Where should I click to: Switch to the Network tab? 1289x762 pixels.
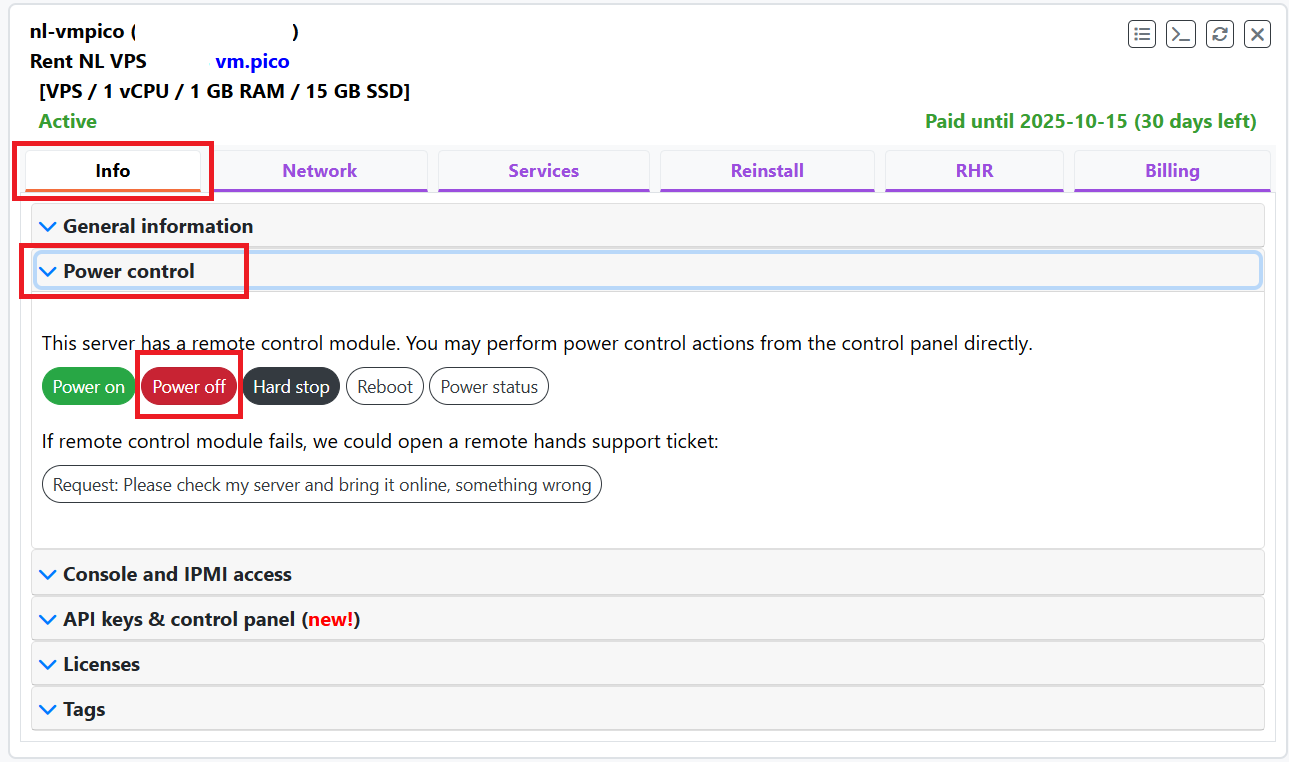(319, 171)
